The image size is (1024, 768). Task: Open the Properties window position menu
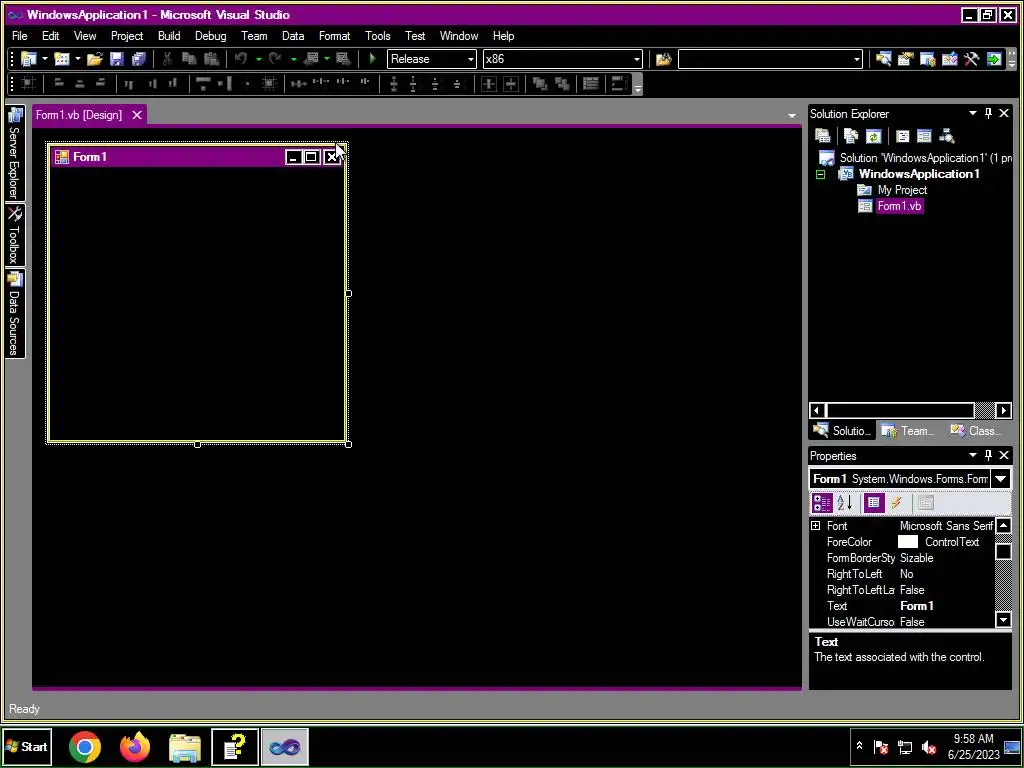(972, 455)
